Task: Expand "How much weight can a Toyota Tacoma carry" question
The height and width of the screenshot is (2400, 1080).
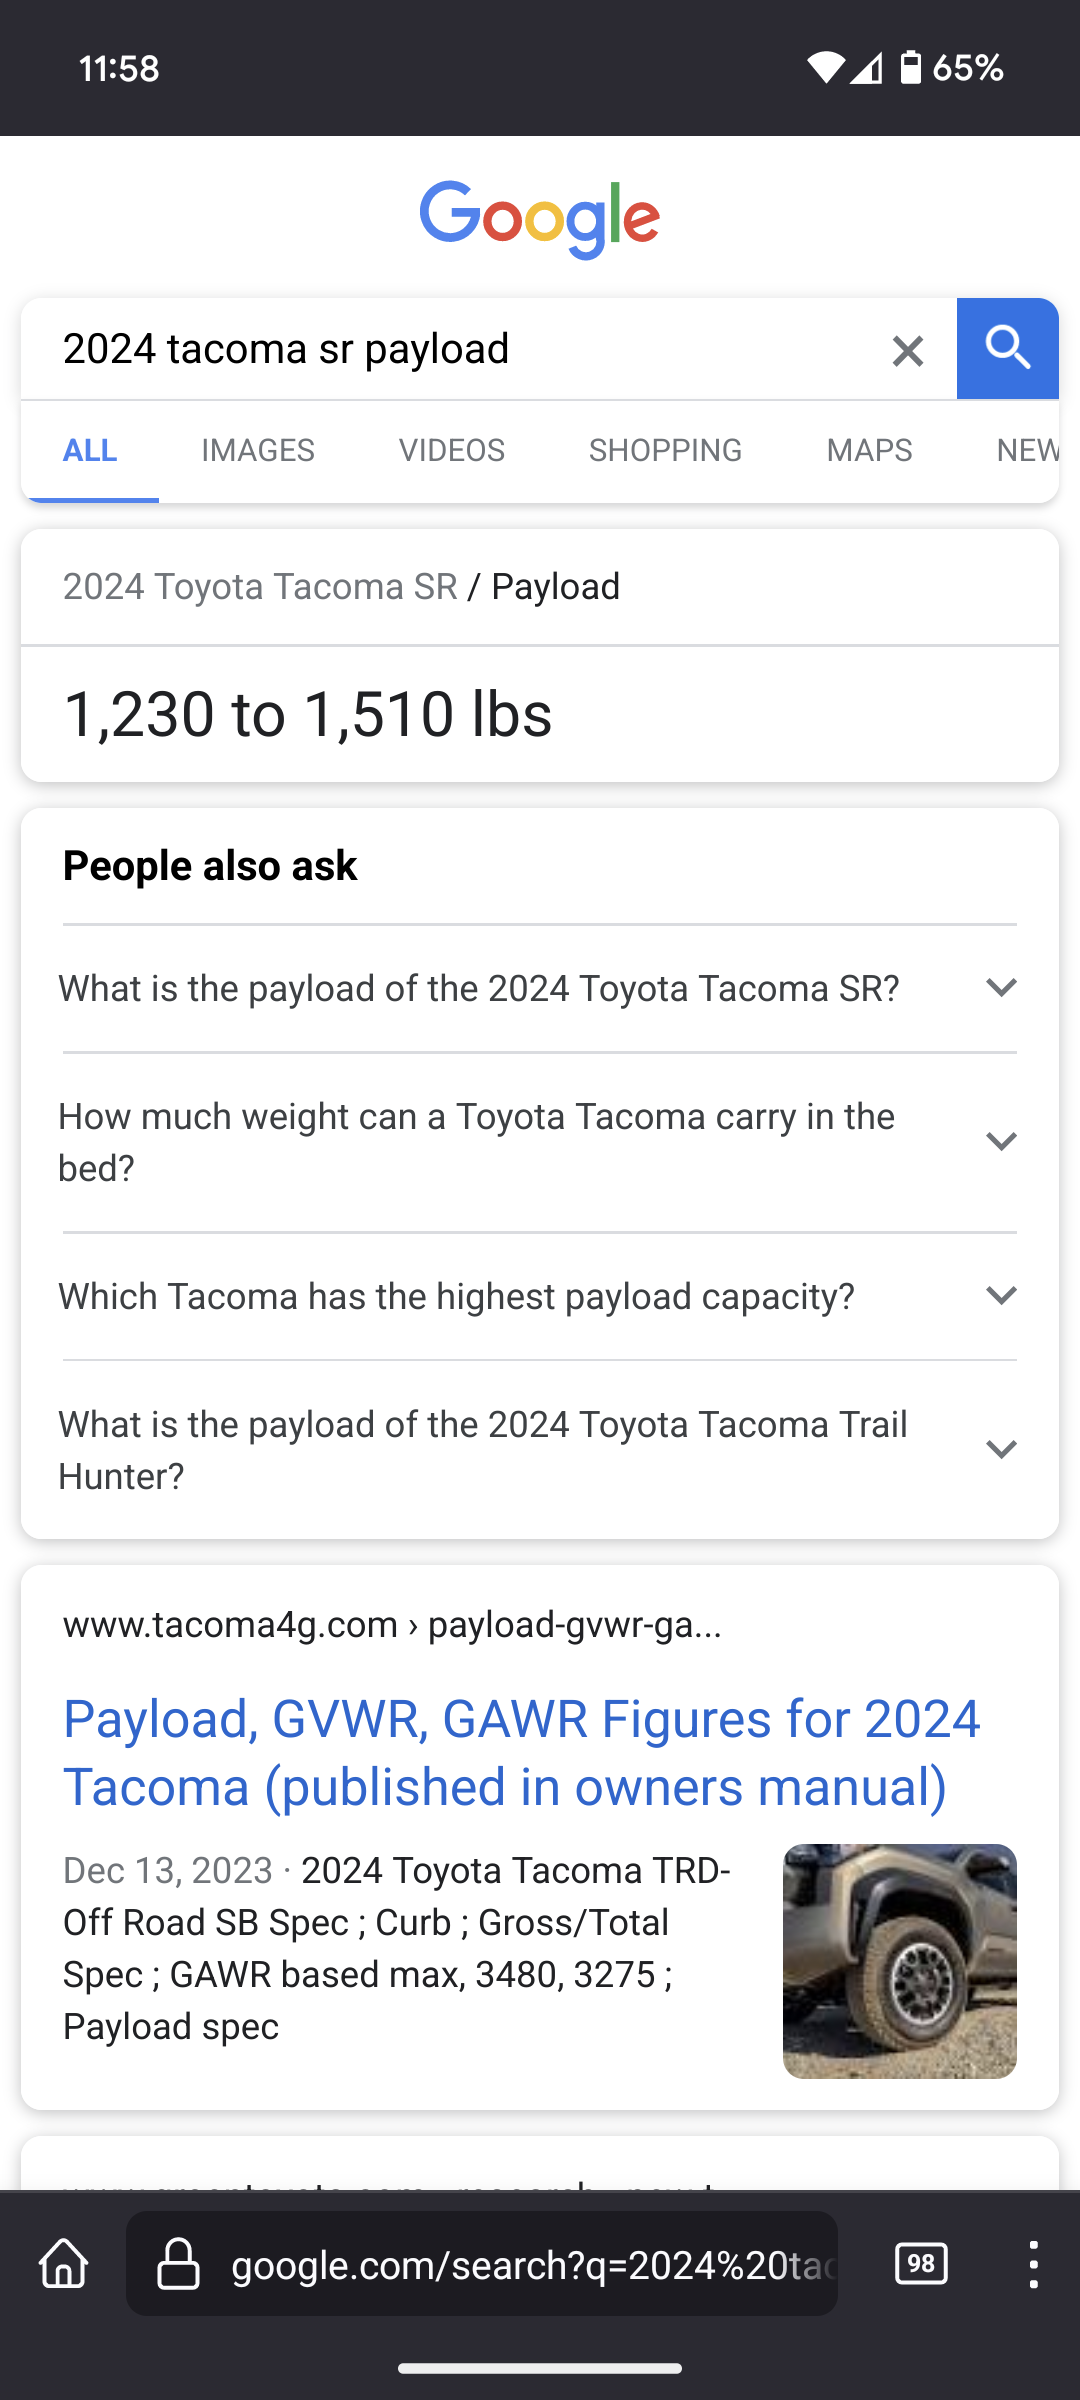Action: point(540,1142)
